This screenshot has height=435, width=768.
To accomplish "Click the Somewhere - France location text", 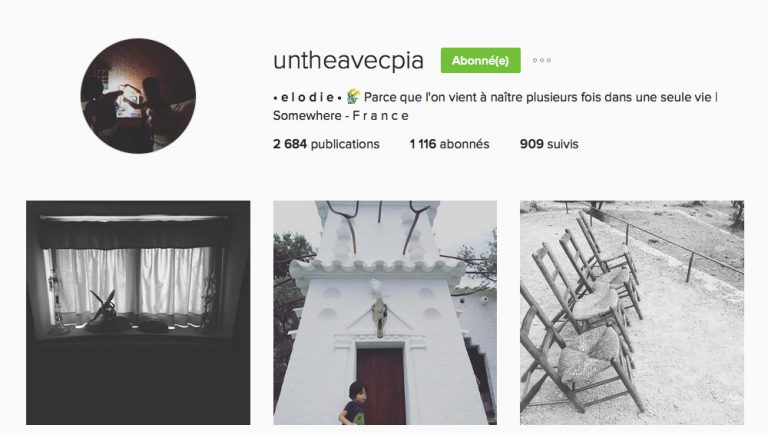I will pyautogui.click(x=341, y=116).
